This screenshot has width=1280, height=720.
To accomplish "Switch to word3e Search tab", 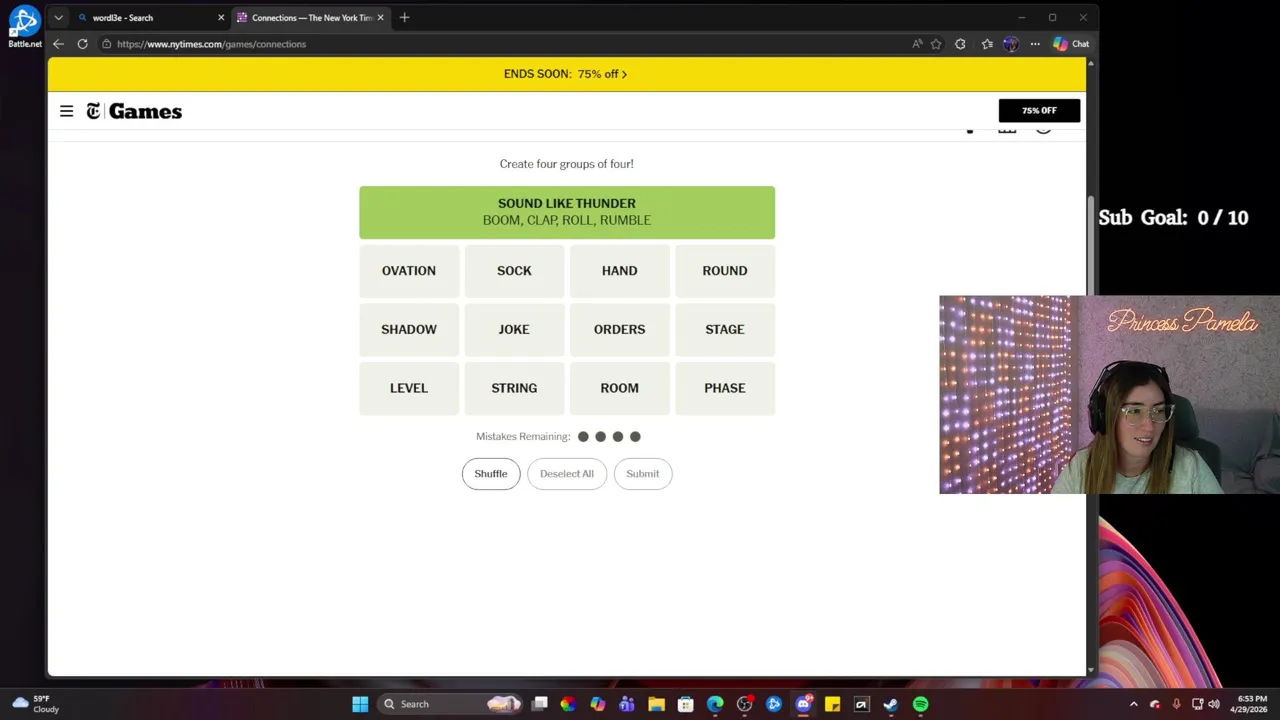I will point(150,17).
